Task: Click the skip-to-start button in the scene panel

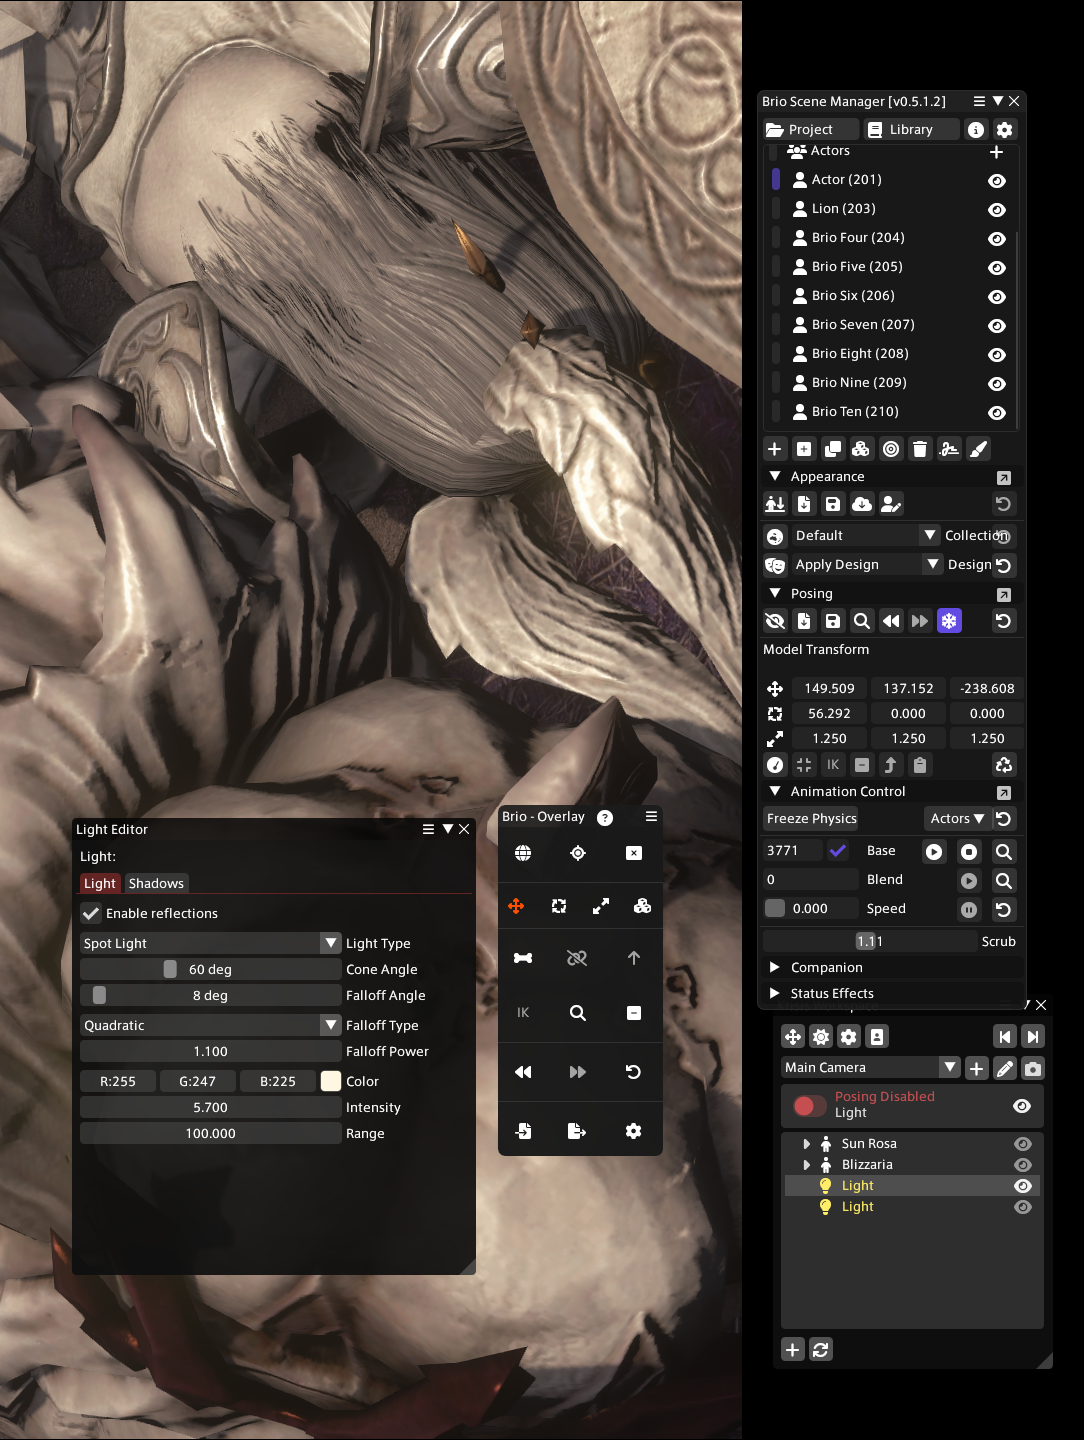Action: tap(1005, 1037)
